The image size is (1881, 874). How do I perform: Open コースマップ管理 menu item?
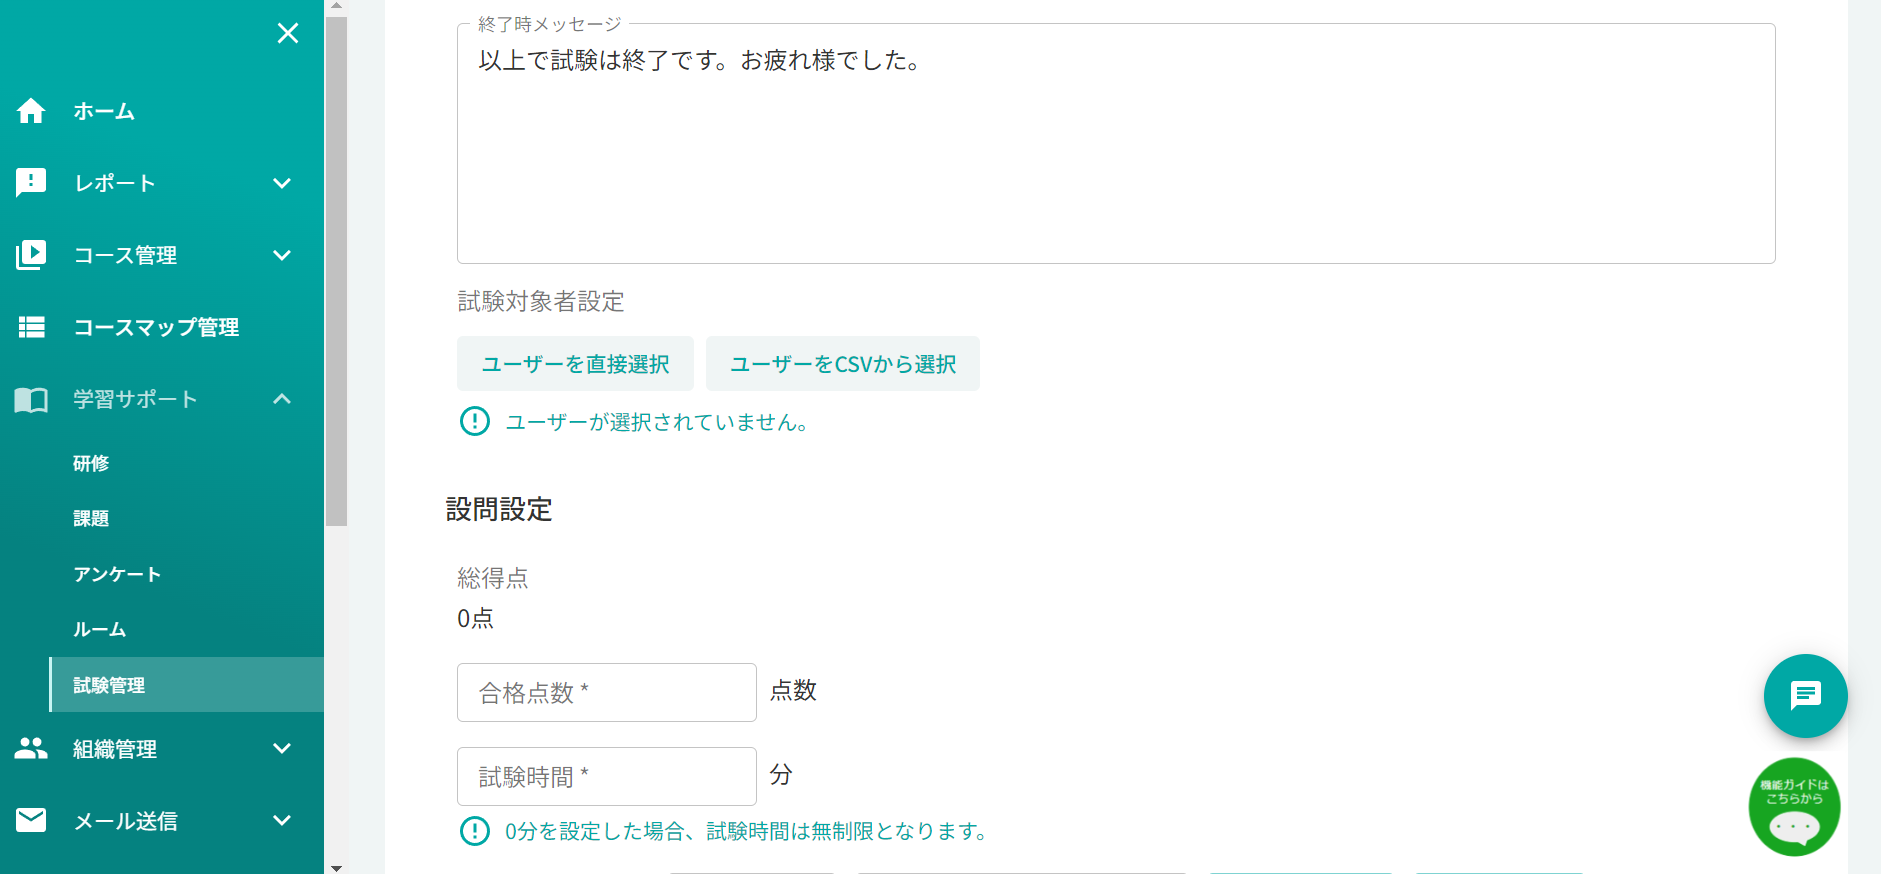coord(156,327)
